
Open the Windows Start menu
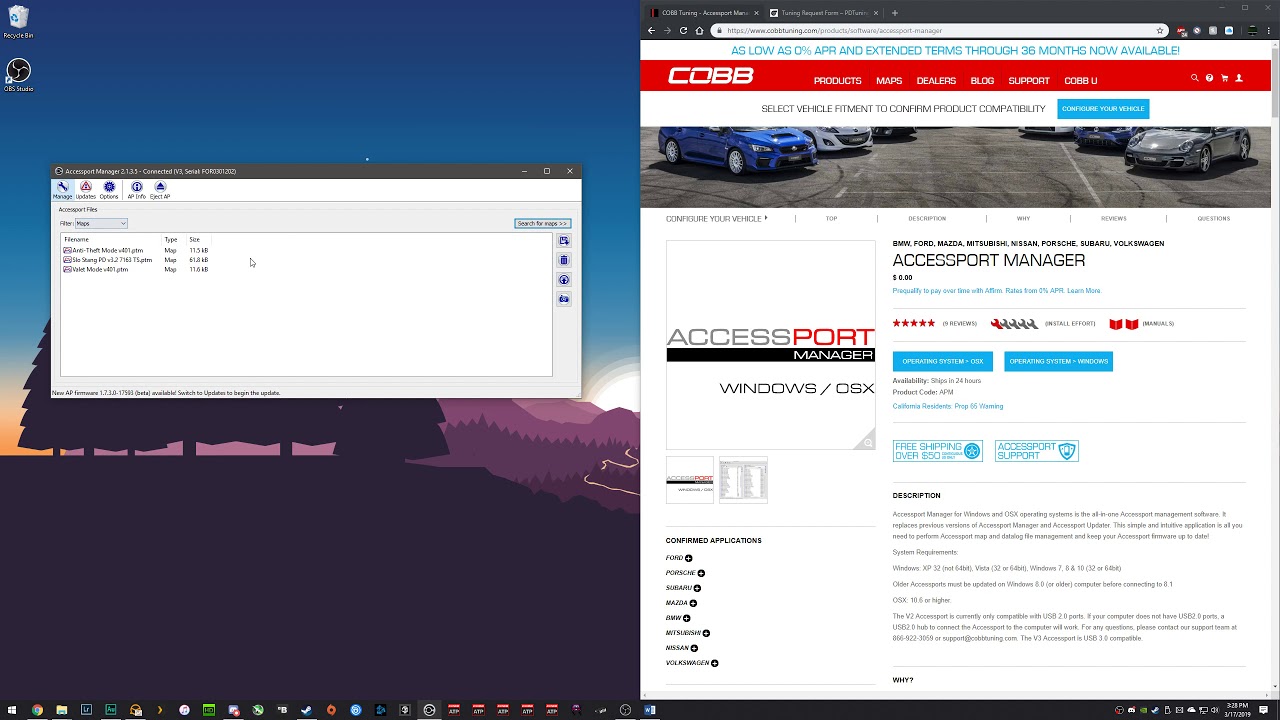click(x=12, y=710)
